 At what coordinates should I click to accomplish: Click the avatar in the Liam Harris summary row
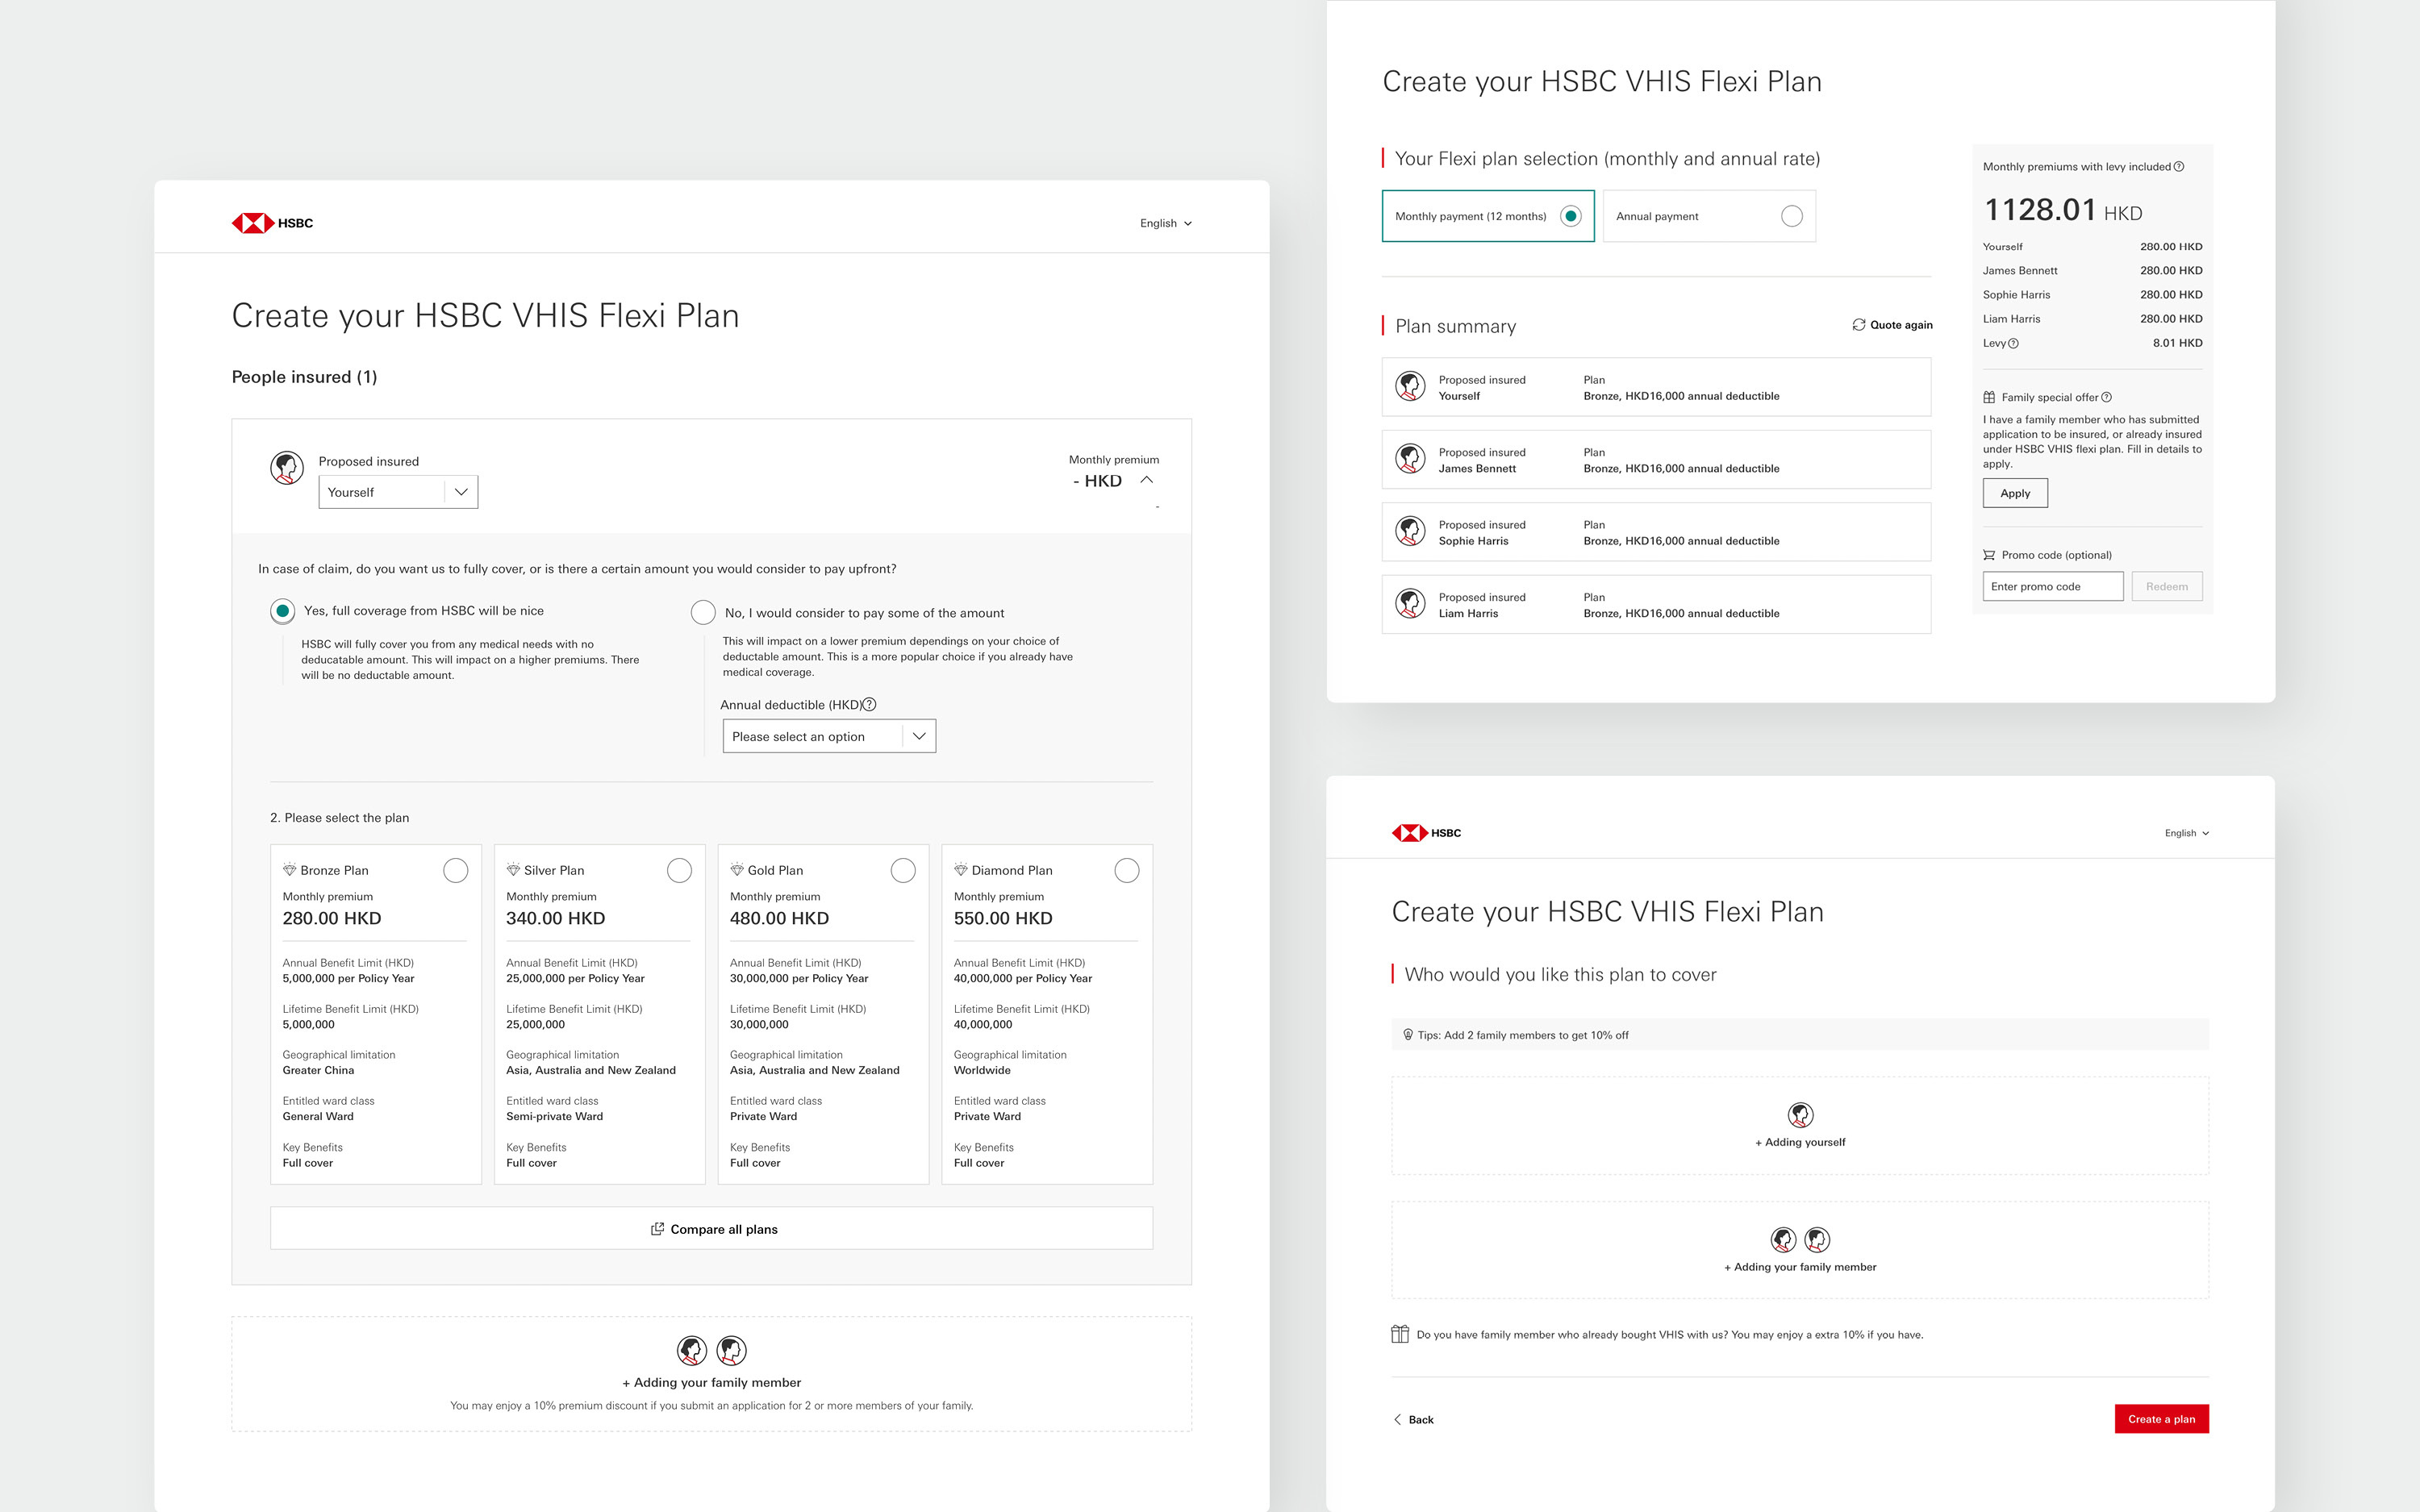(x=1410, y=604)
